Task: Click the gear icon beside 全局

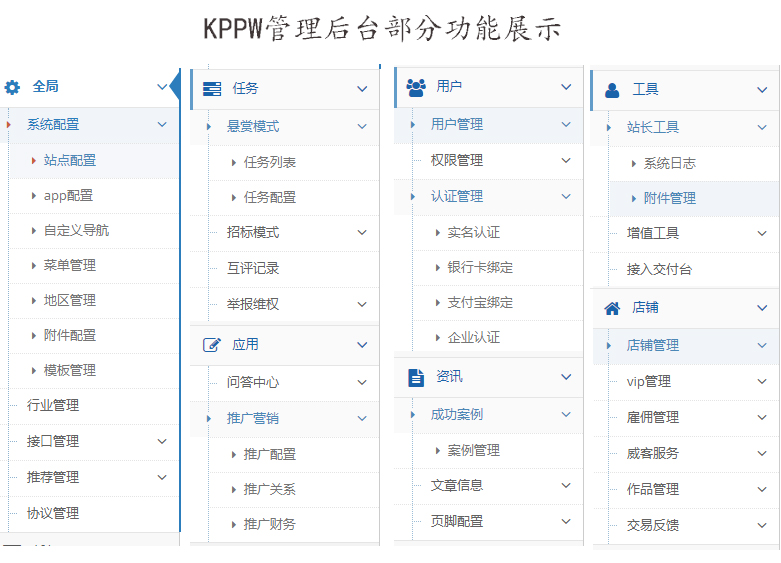Action: point(12,87)
